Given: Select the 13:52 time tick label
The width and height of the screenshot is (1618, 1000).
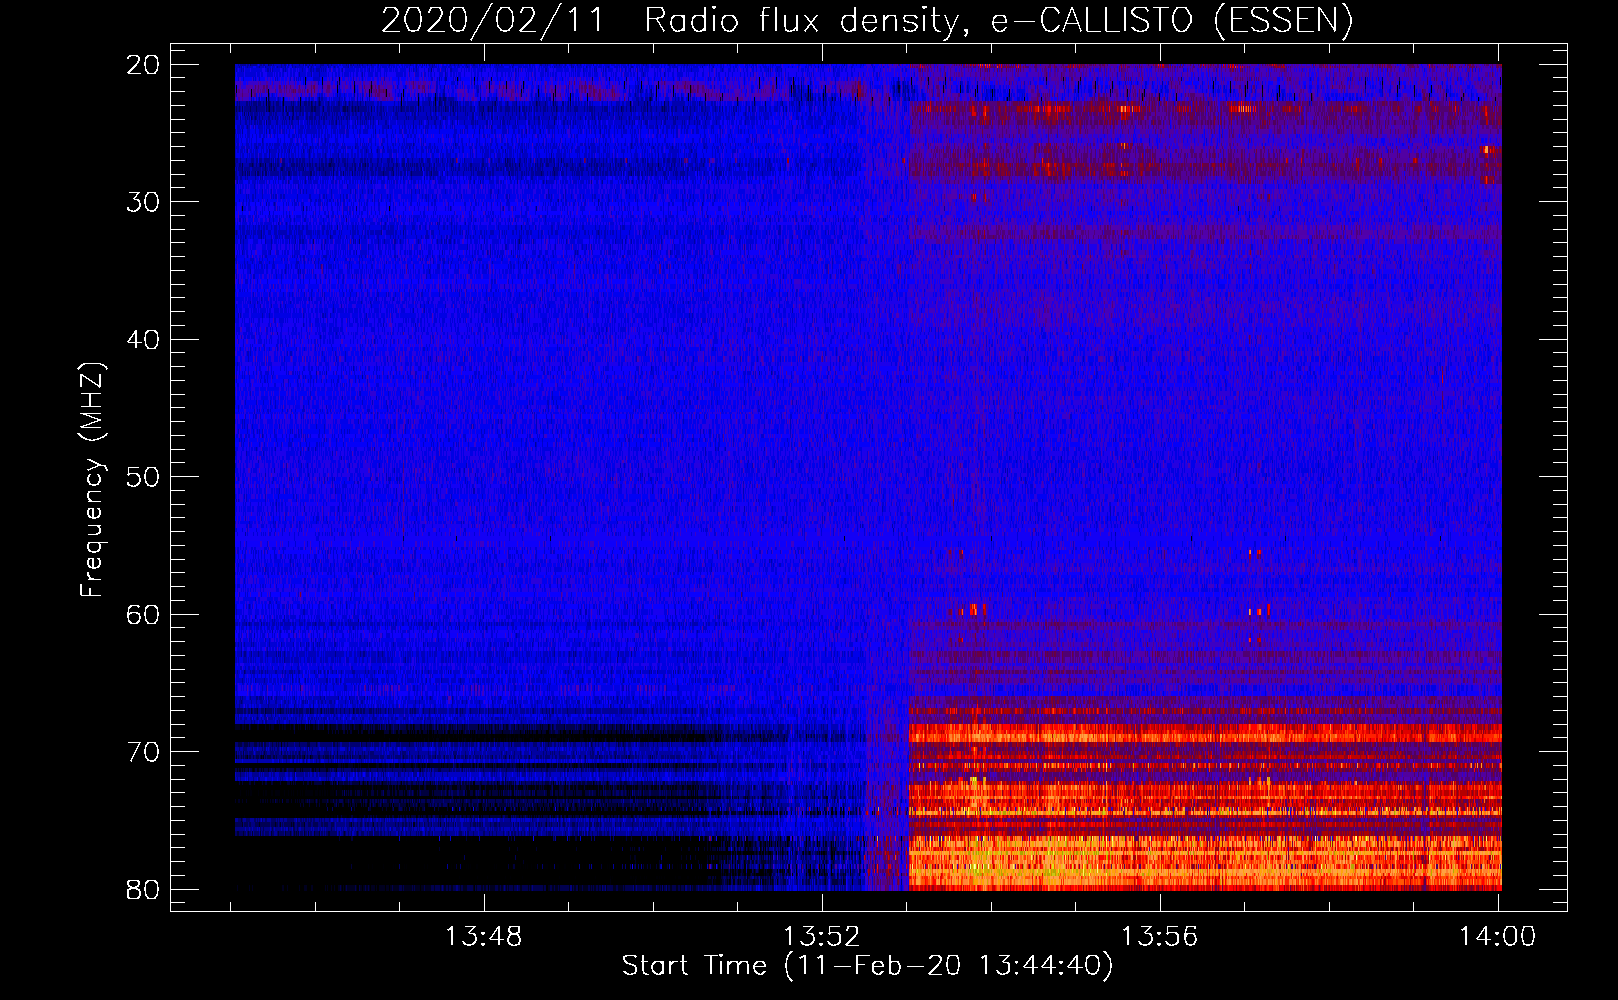Looking at the screenshot, I should pos(822,937).
